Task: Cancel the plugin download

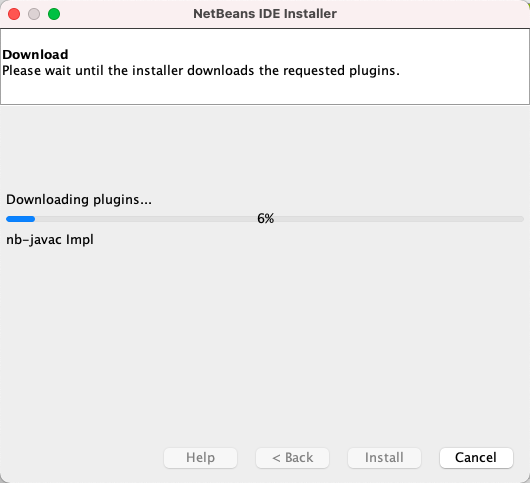Action: [476, 458]
